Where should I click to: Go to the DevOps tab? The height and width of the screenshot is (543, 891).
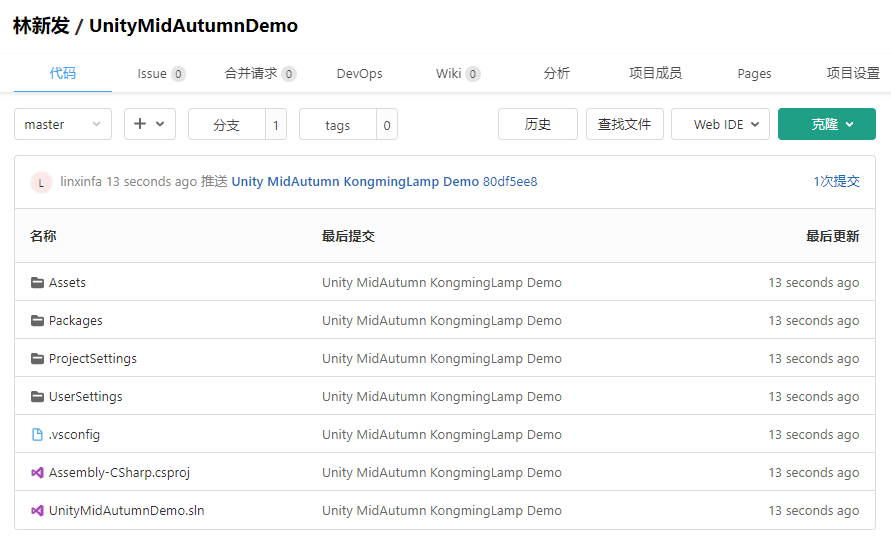[359, 73]
